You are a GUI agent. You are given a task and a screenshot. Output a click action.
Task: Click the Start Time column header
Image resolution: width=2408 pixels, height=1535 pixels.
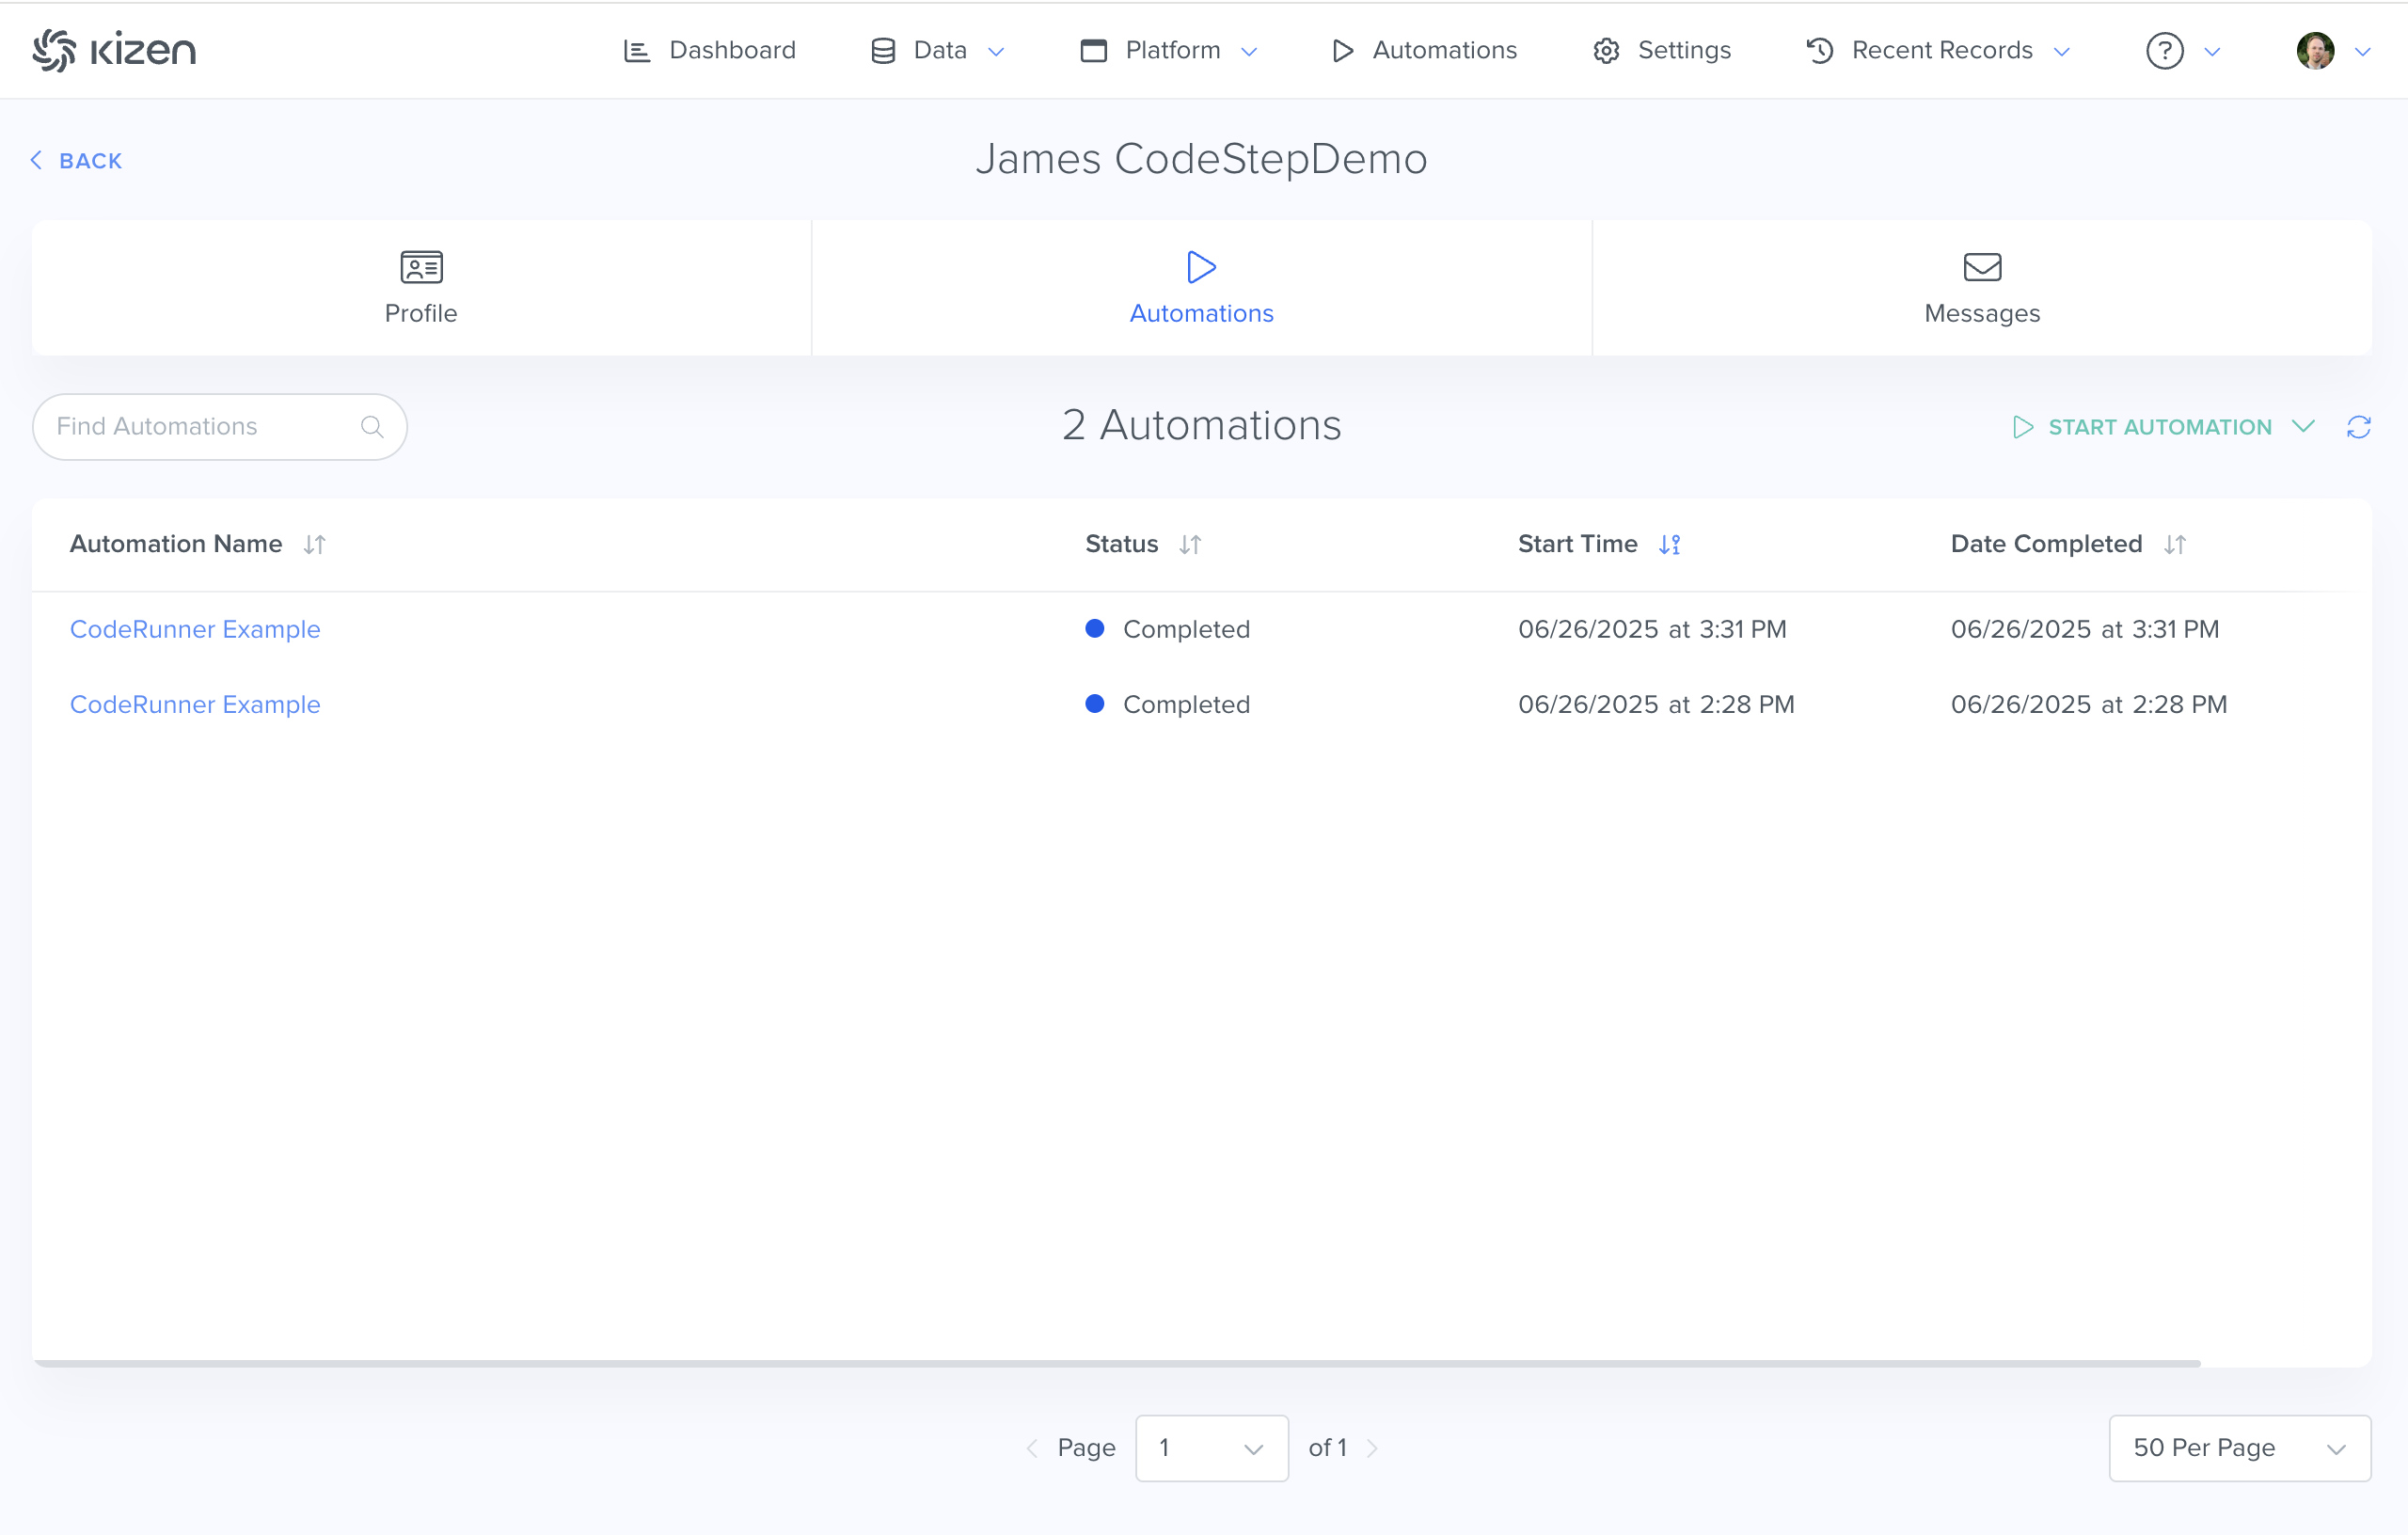[x=1577, y=544]
